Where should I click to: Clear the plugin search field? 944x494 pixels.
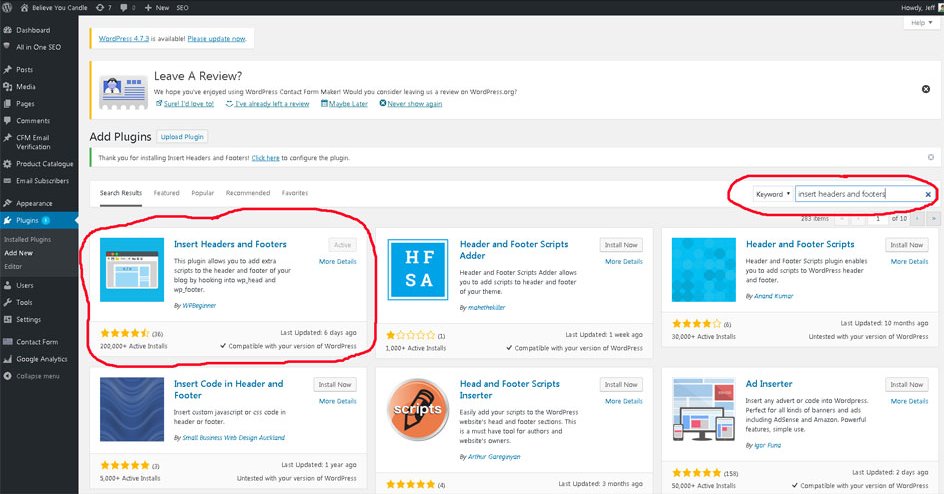[x=928, y=194]
